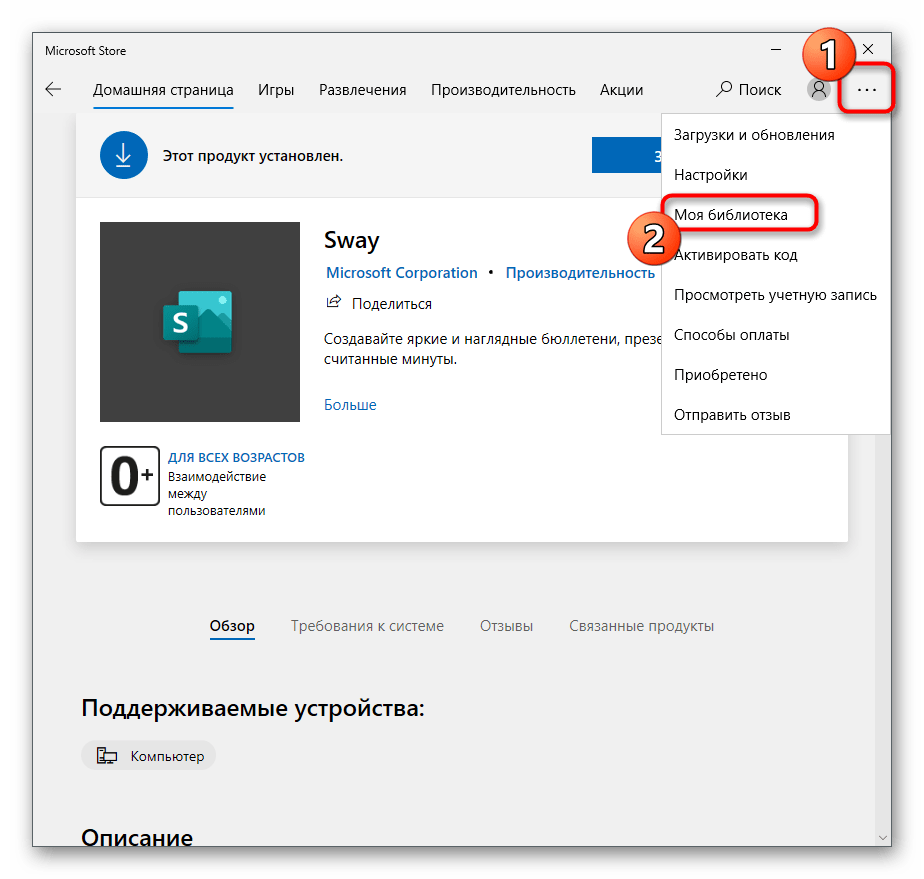Click the back arrow icon
Screen dimensions: 924x879
click(53, 90)
